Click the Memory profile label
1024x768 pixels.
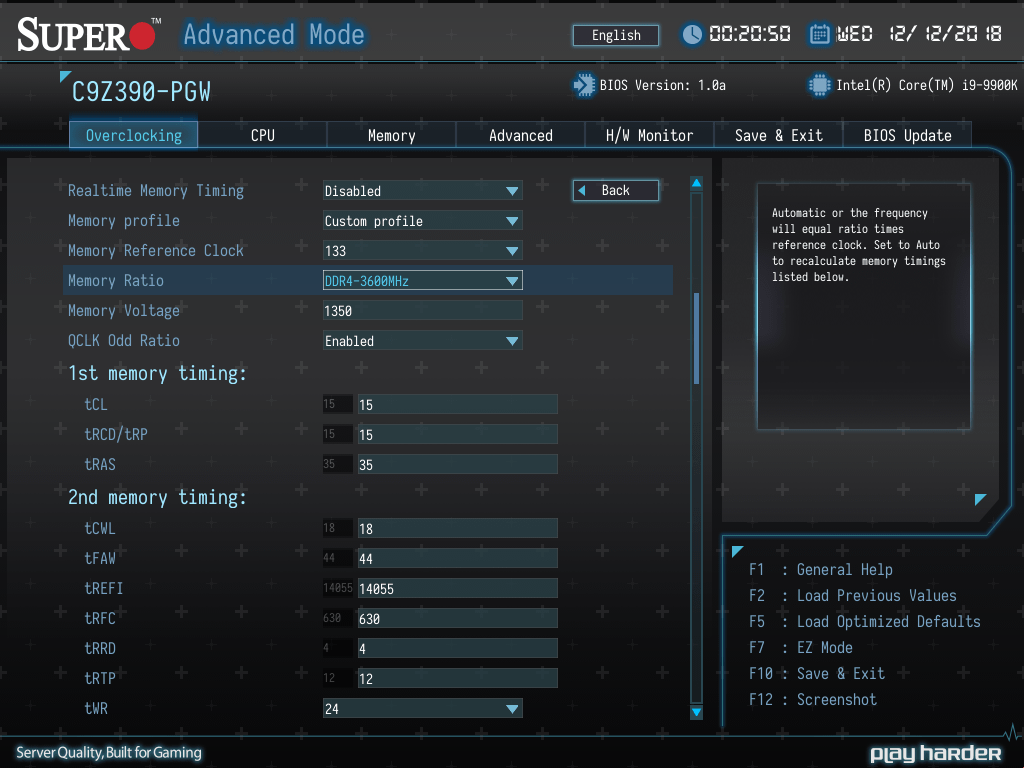123,221
